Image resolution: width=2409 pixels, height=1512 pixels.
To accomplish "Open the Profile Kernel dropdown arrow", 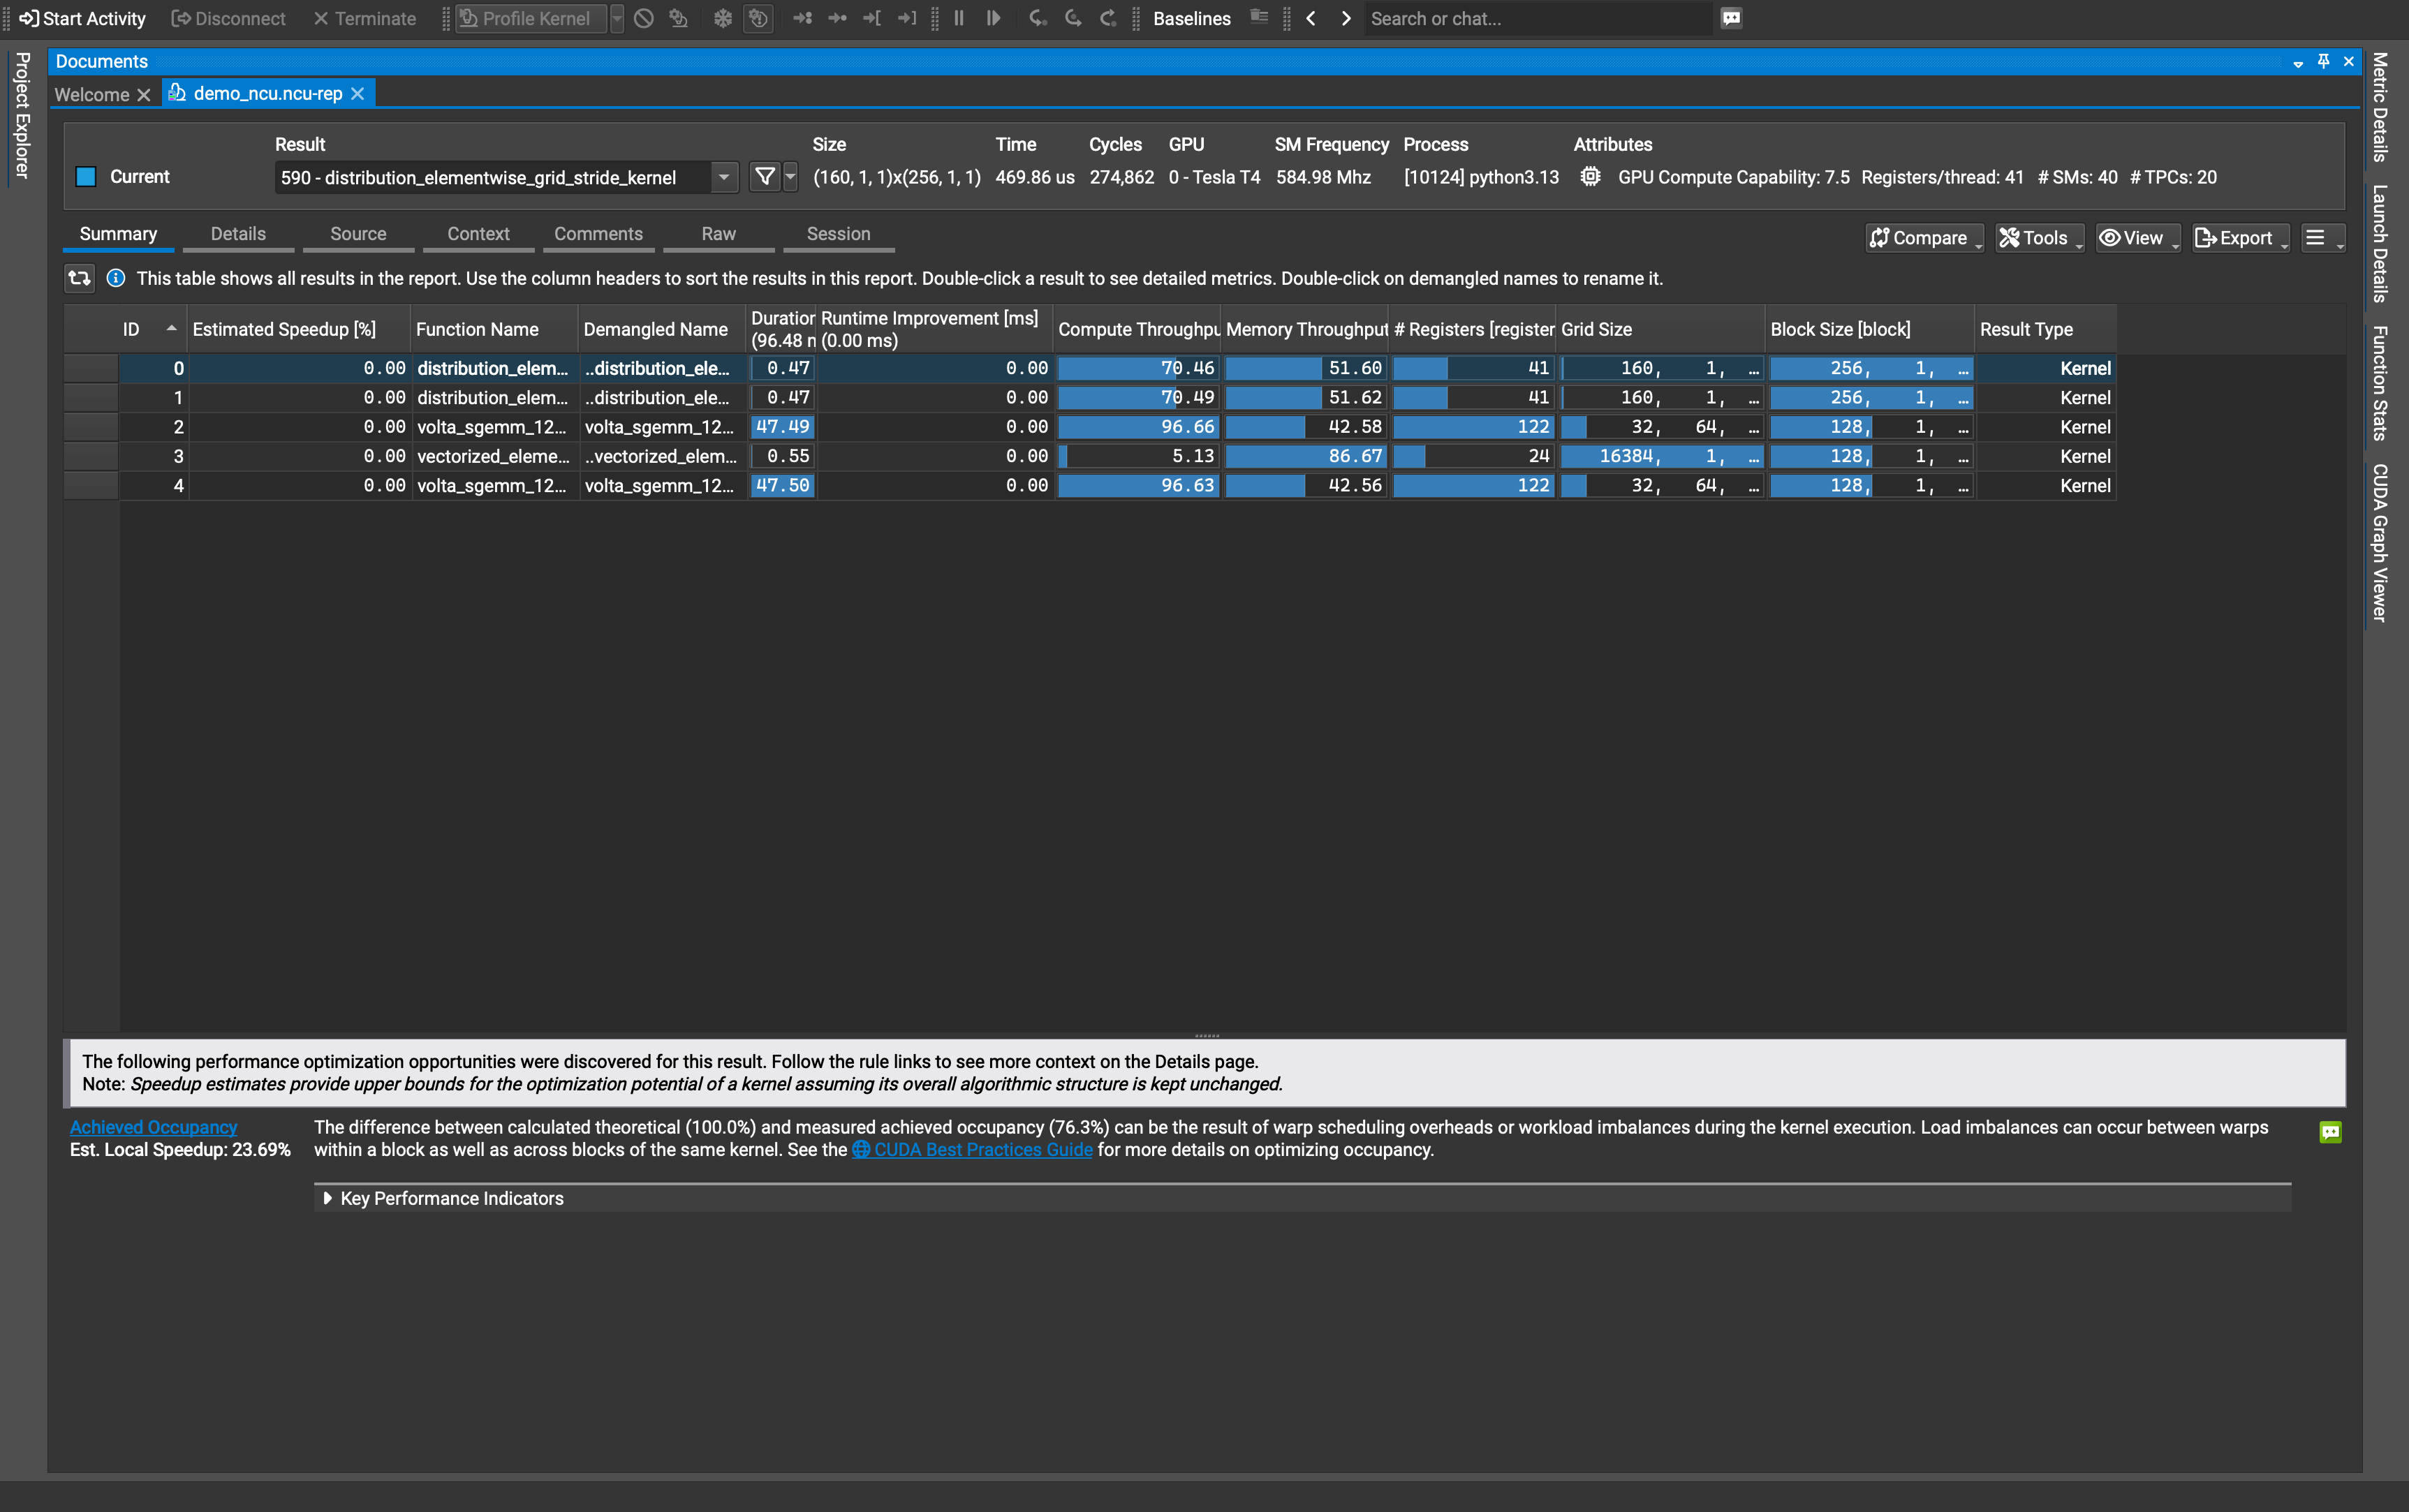I will [x=617, y=18].
